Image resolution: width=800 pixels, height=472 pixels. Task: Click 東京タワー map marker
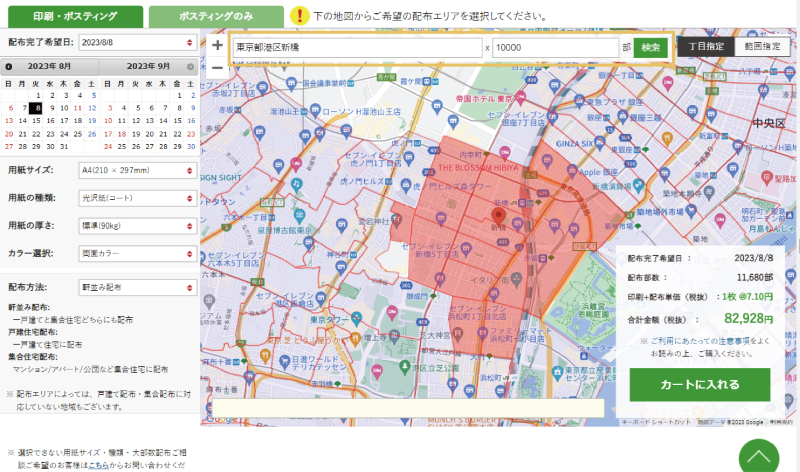point(357,320)
